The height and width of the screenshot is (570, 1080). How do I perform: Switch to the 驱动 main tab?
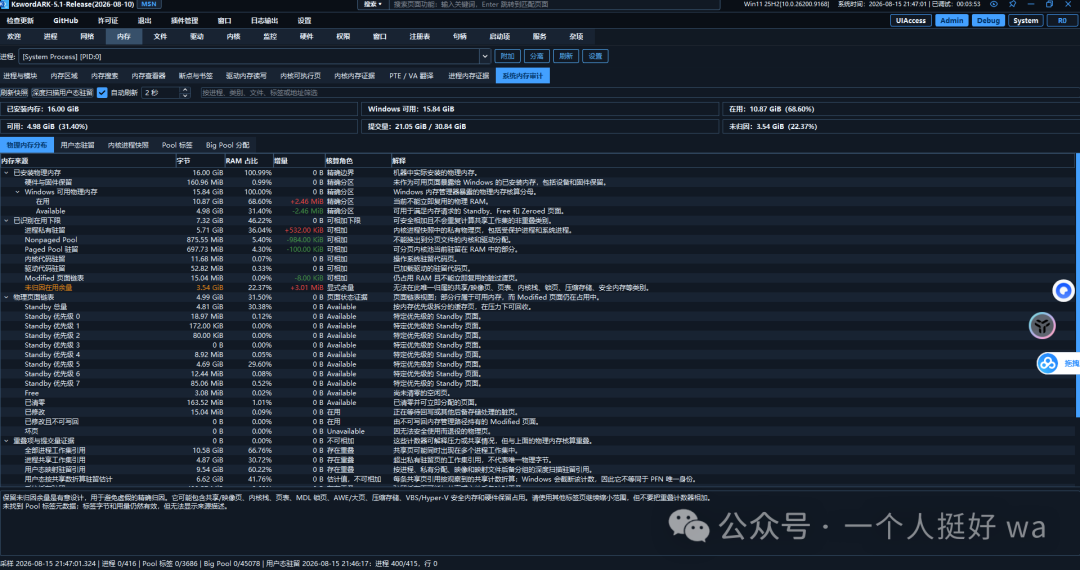pos(197,36)
